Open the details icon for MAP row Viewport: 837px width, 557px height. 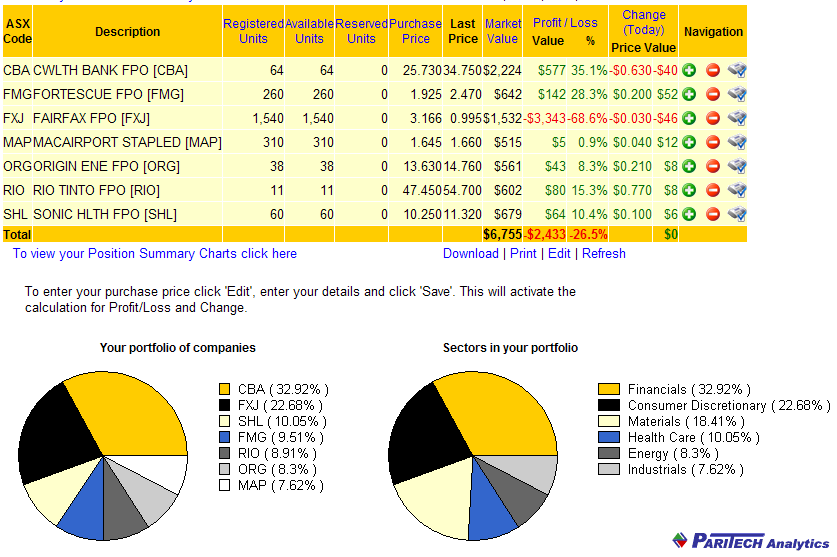[737, 142]
